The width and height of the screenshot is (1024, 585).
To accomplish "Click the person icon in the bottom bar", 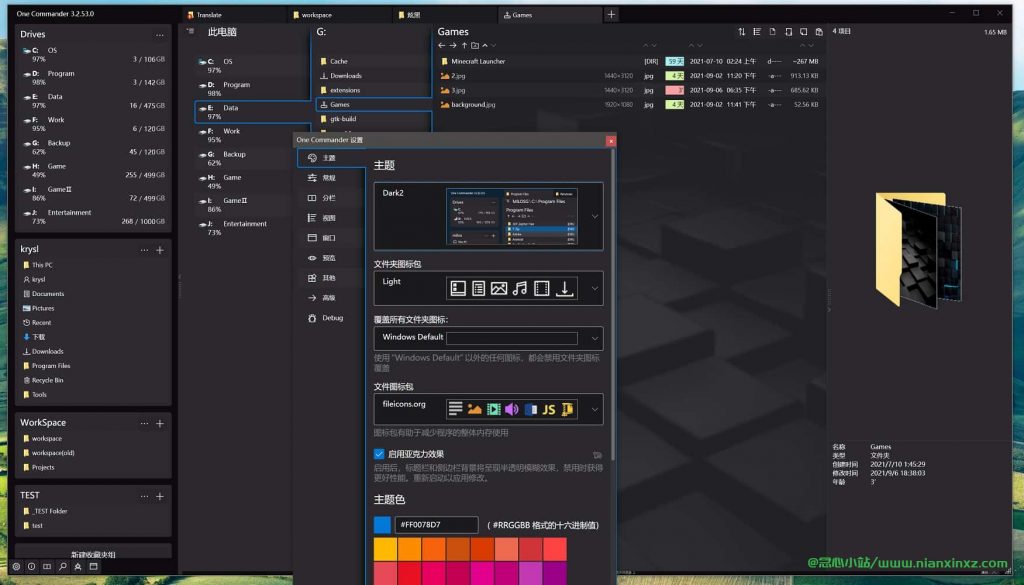I will pyautogui.click(x=78, y=567).
